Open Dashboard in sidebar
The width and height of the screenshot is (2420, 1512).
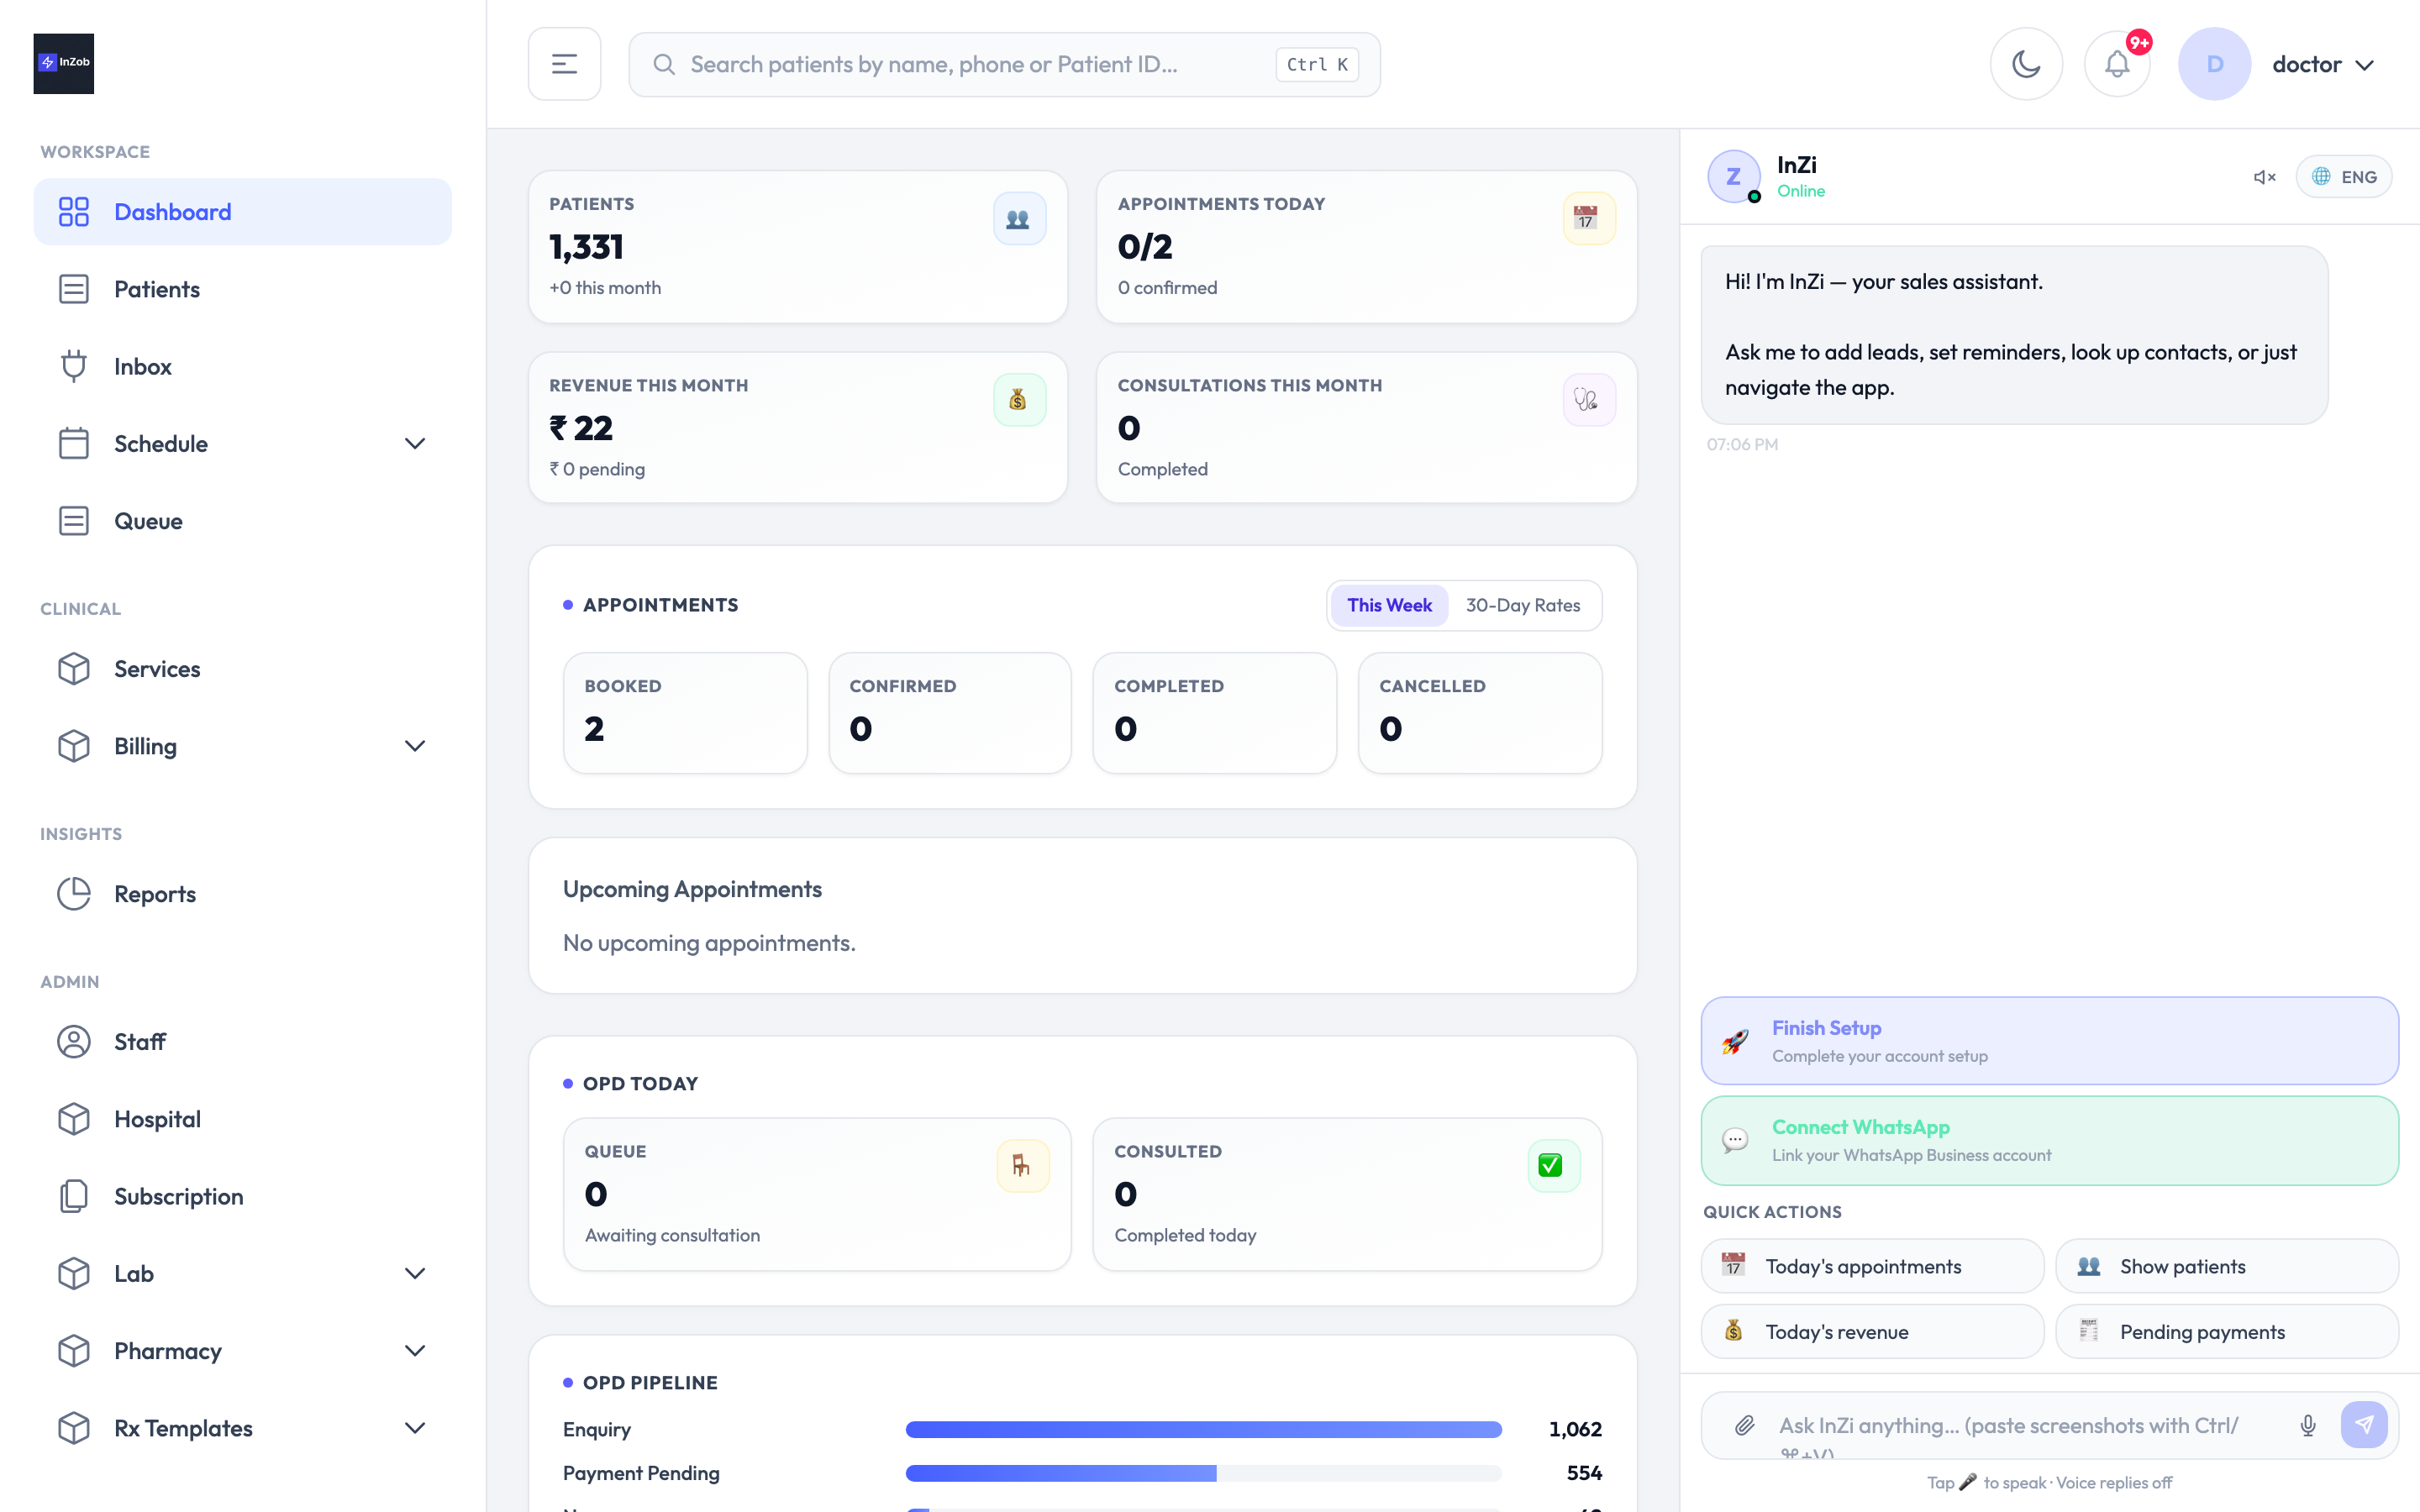pos(243,212)
